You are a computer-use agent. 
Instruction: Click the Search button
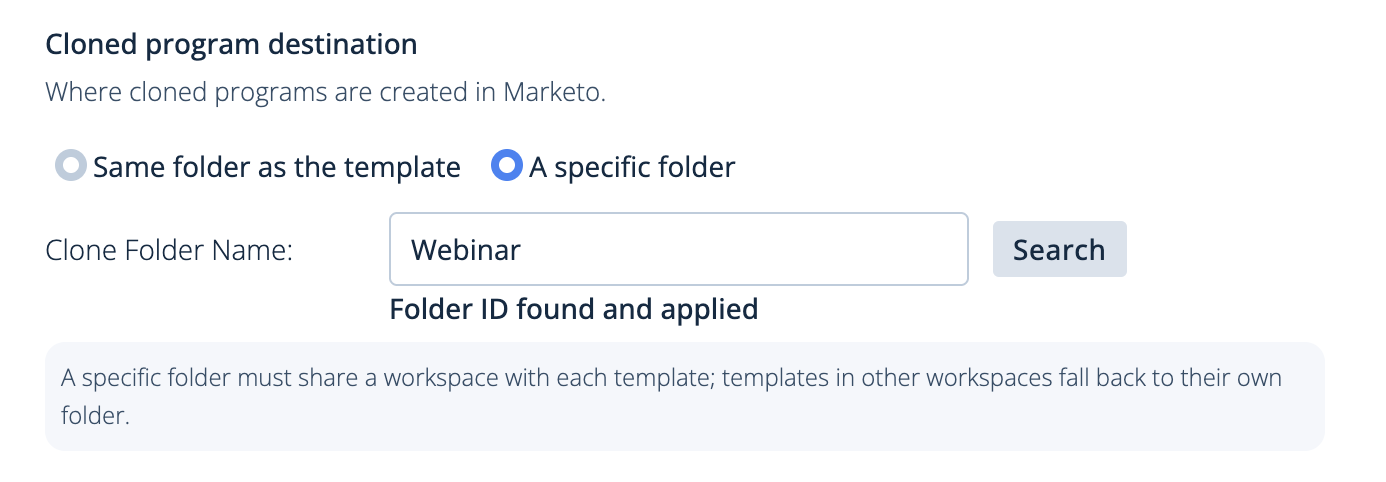1059,249
